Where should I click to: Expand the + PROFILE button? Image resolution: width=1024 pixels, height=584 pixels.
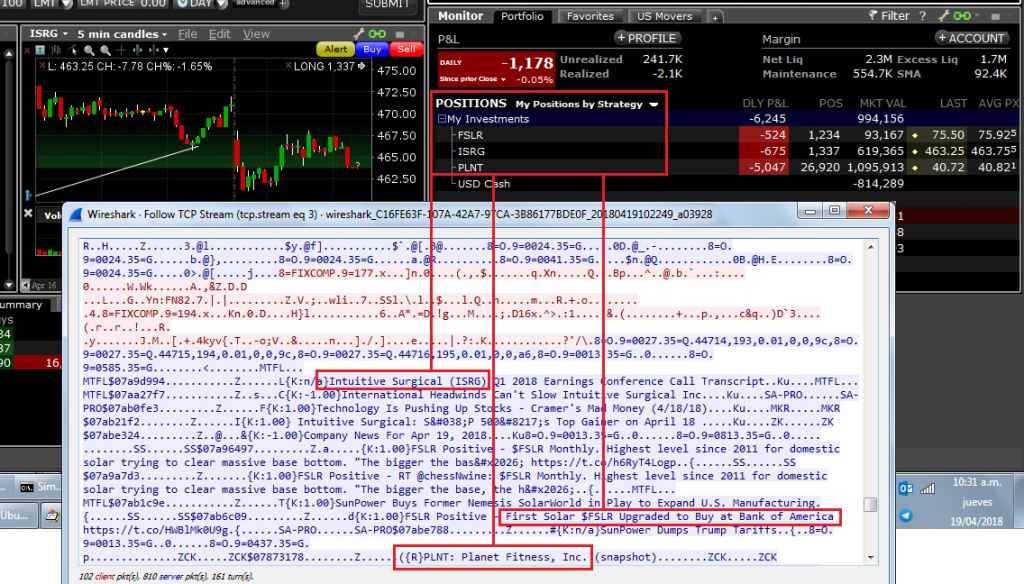click(x=648, y=38)
